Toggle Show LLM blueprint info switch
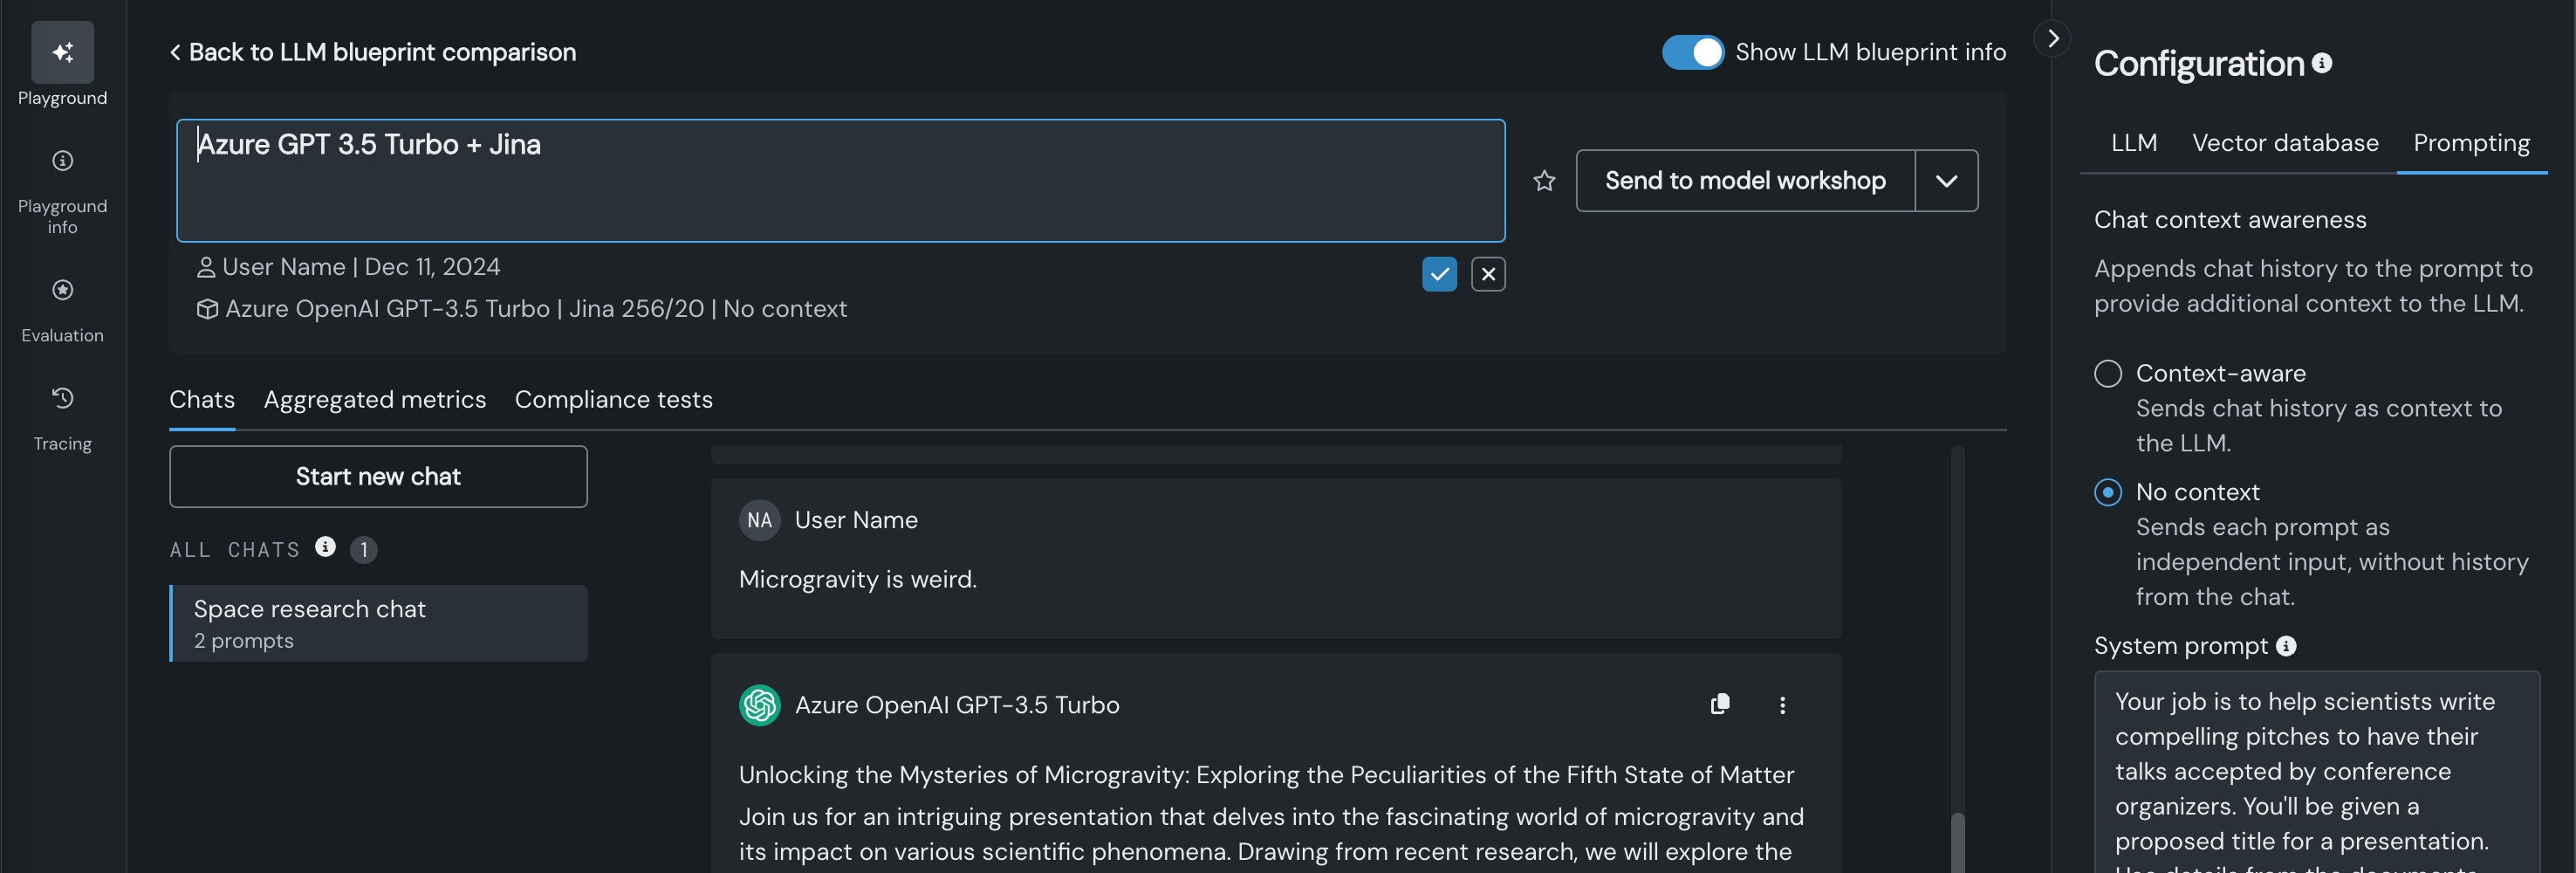2576x873 pixels. pyautogui.click(x=1692, y=52)
